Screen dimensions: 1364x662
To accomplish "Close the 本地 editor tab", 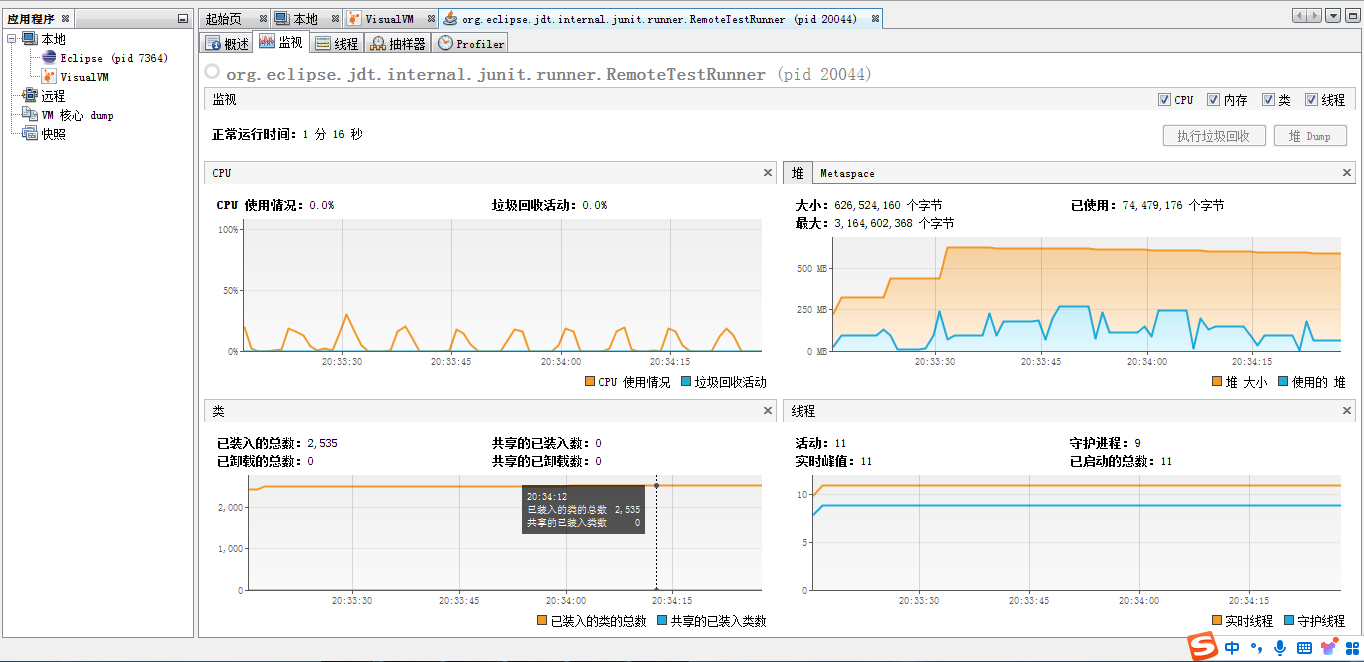I will [x=335, y=19].
